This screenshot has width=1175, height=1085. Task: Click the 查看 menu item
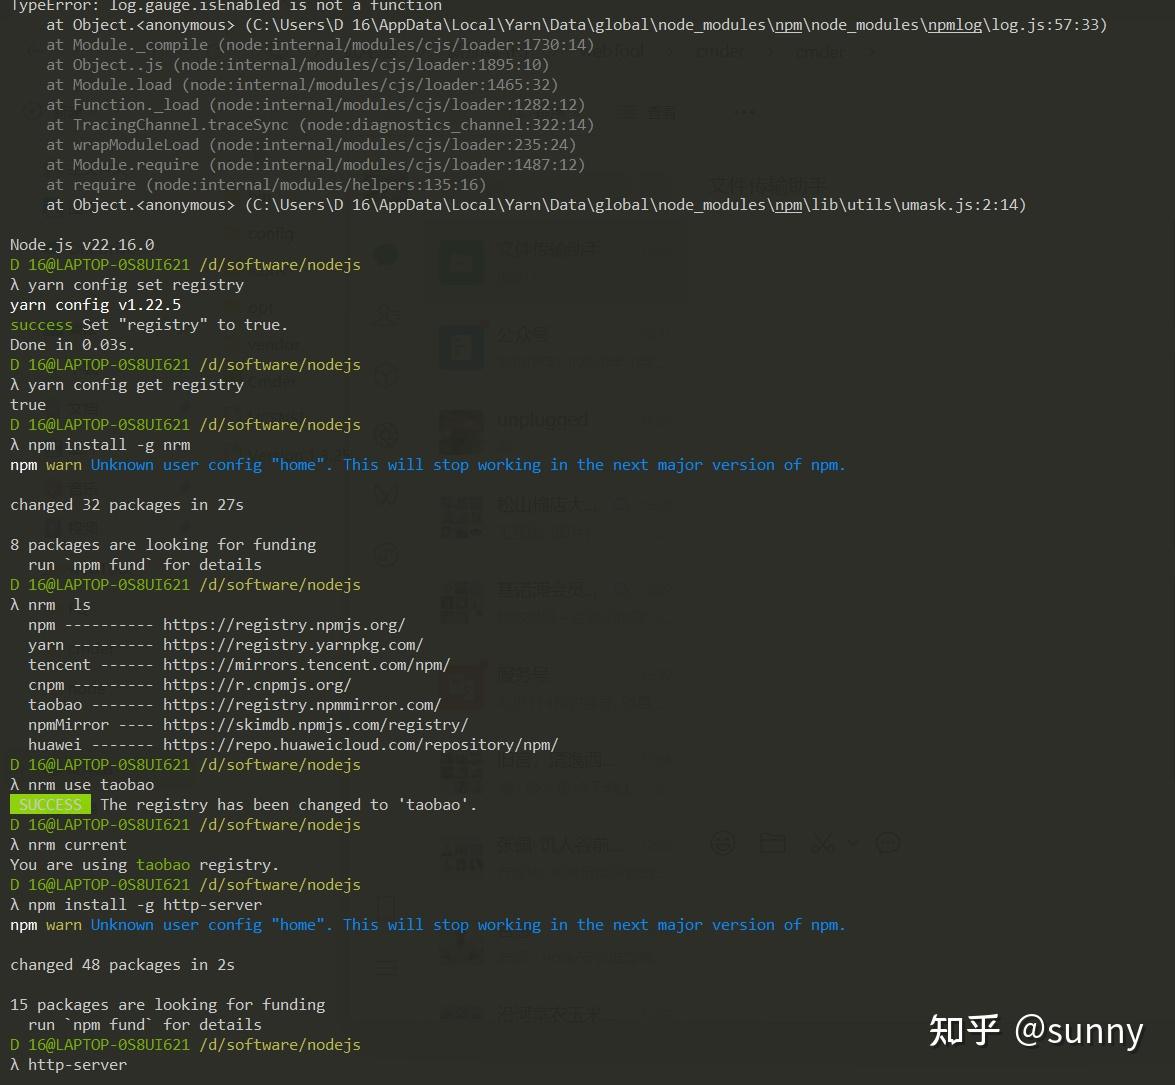(663, 113)
